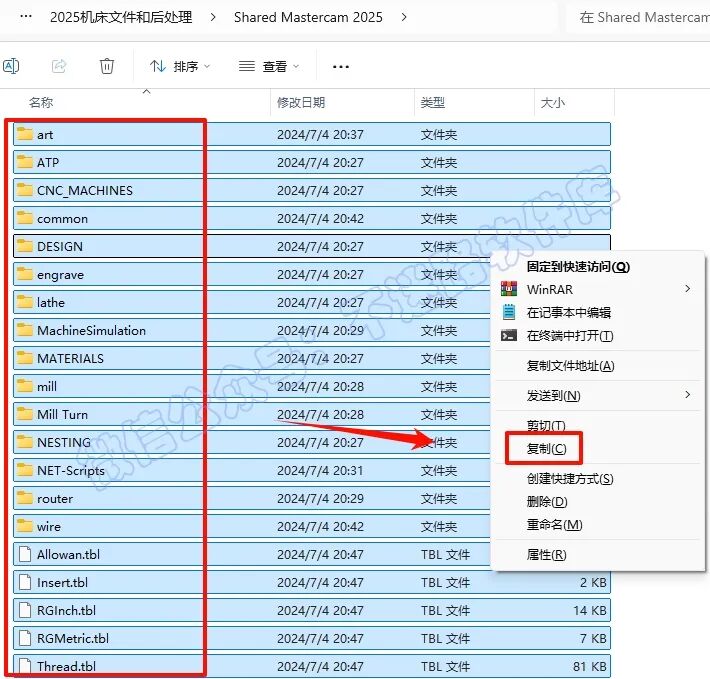Click the 2024/7/4 20:37 date of art

click(x=320, y=134)
